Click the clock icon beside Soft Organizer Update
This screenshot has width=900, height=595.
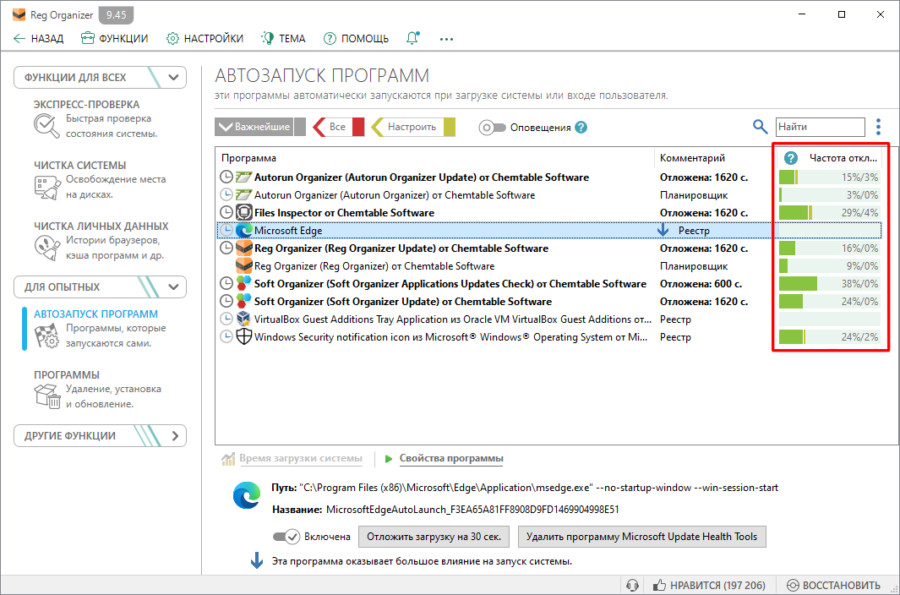click(x=227, y=301)
